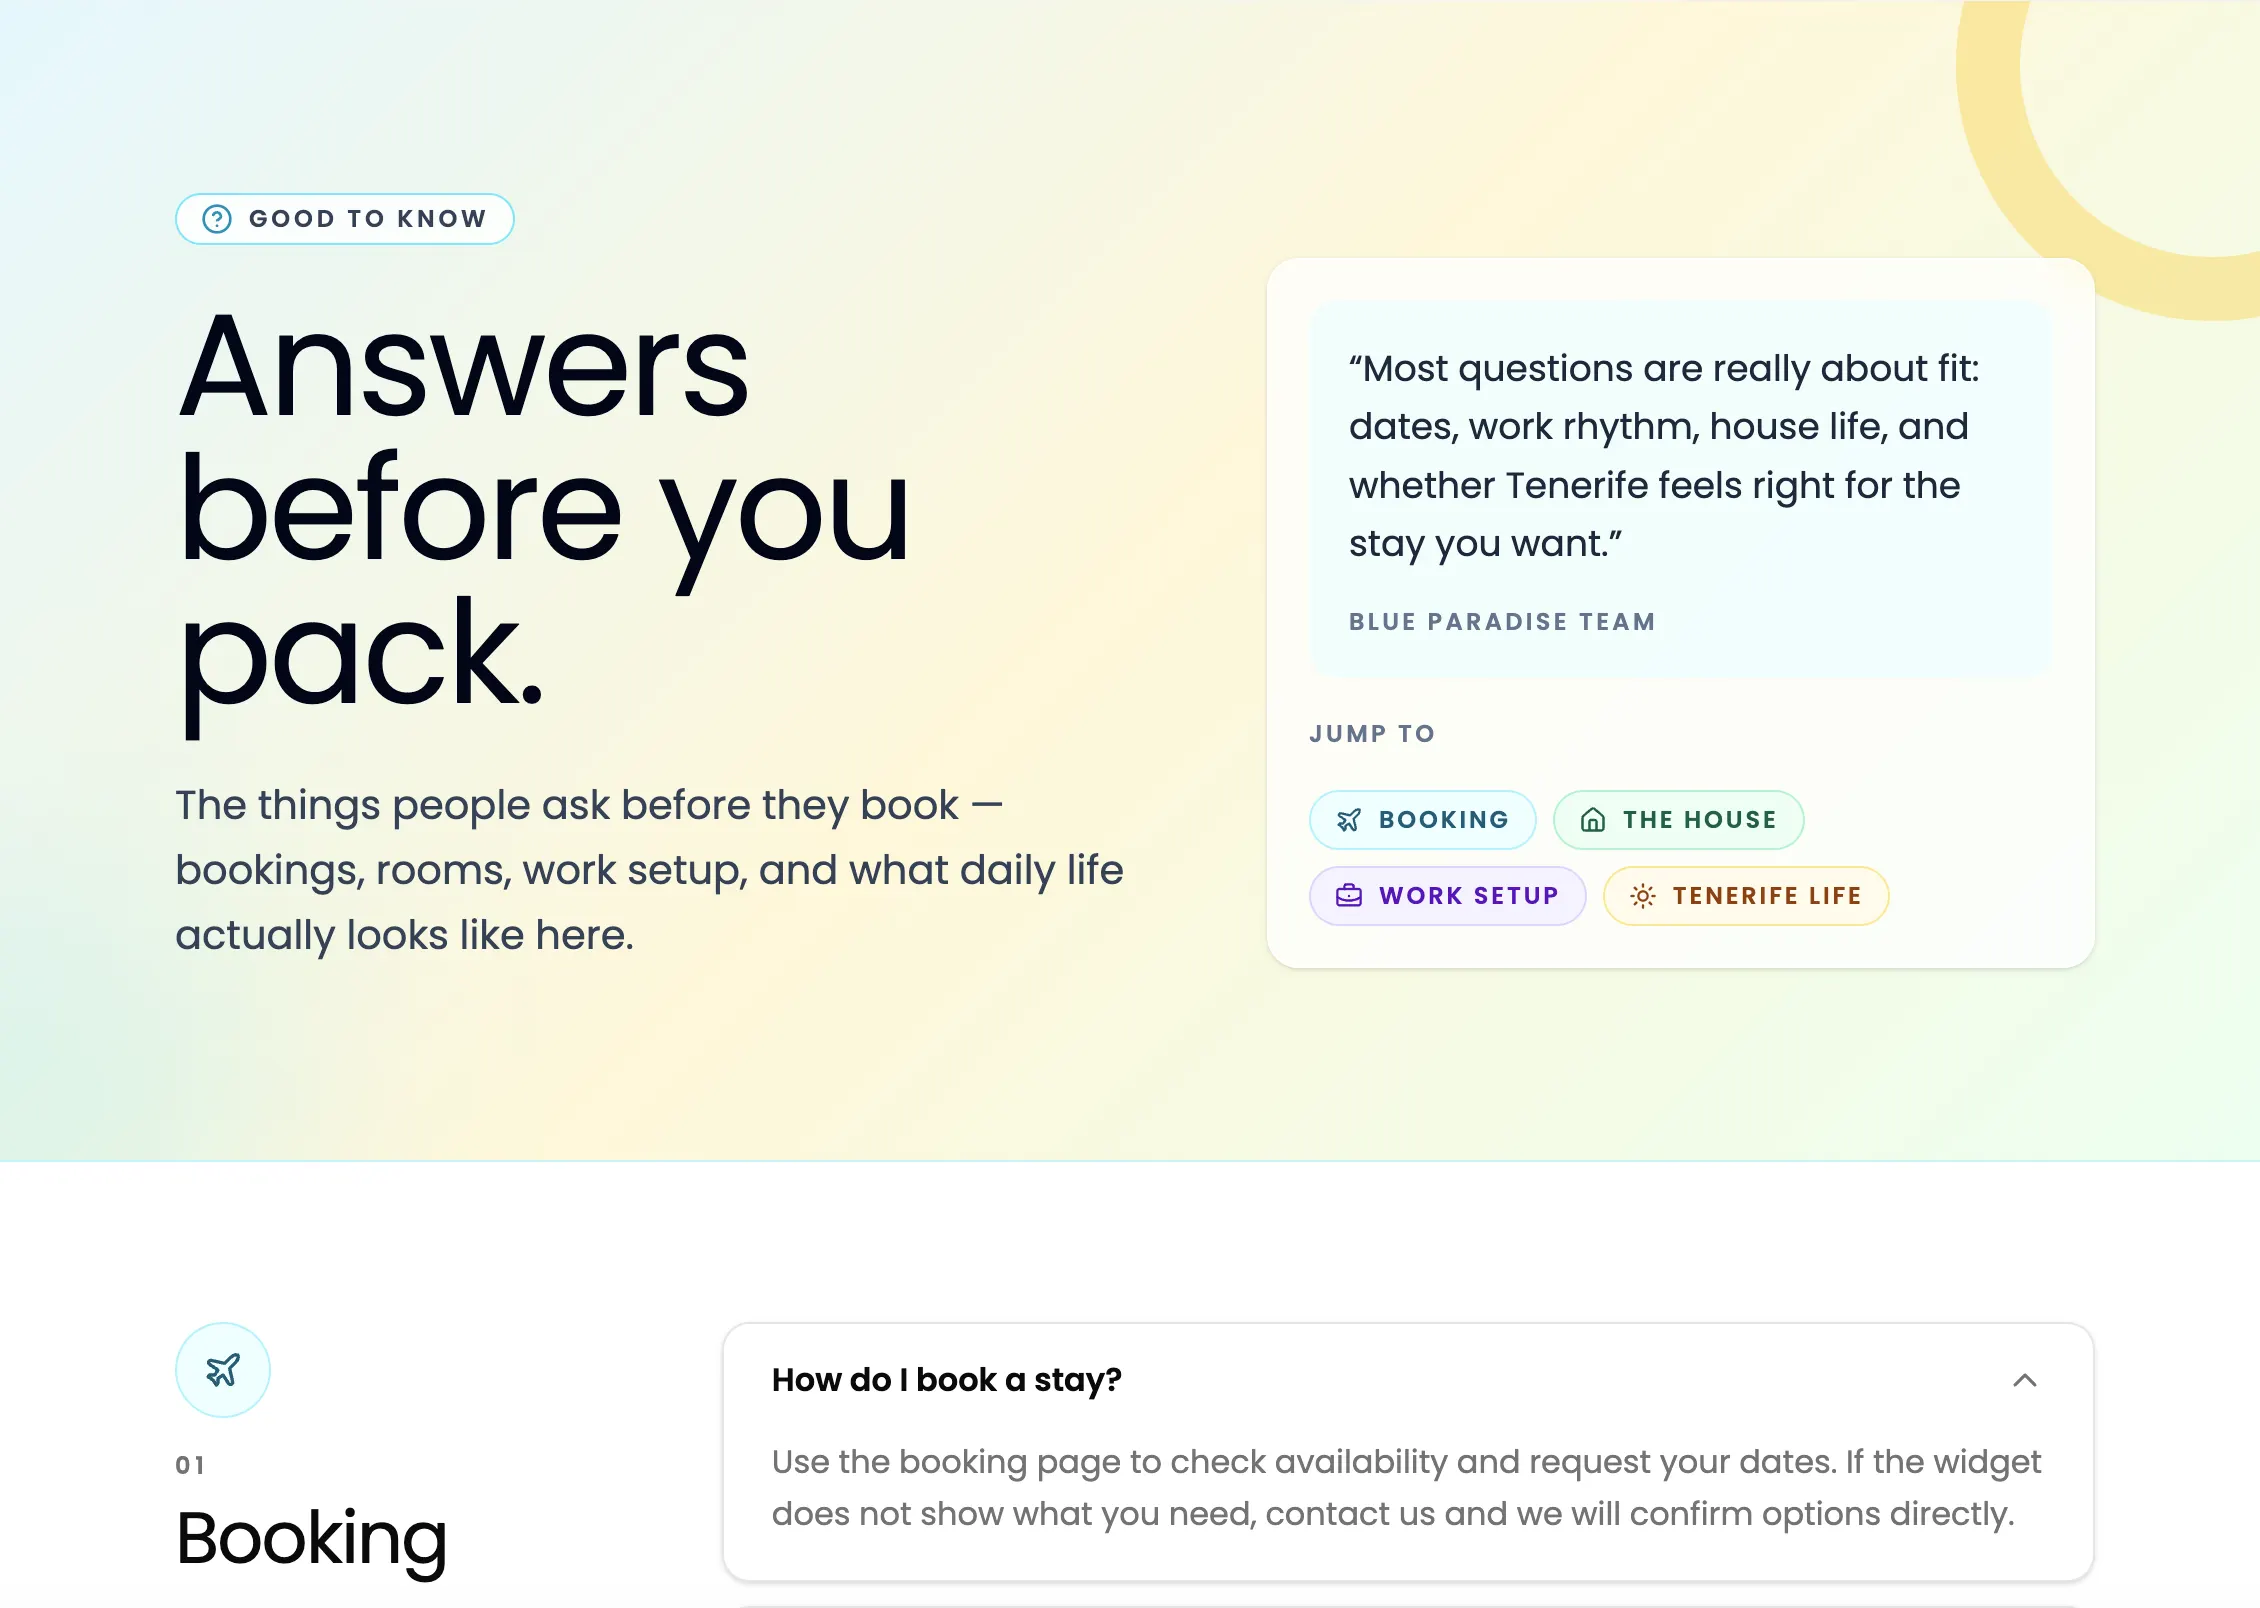Click the '01' section number
This screenshot has width=2260, height=1608.
click(190, 1465)
